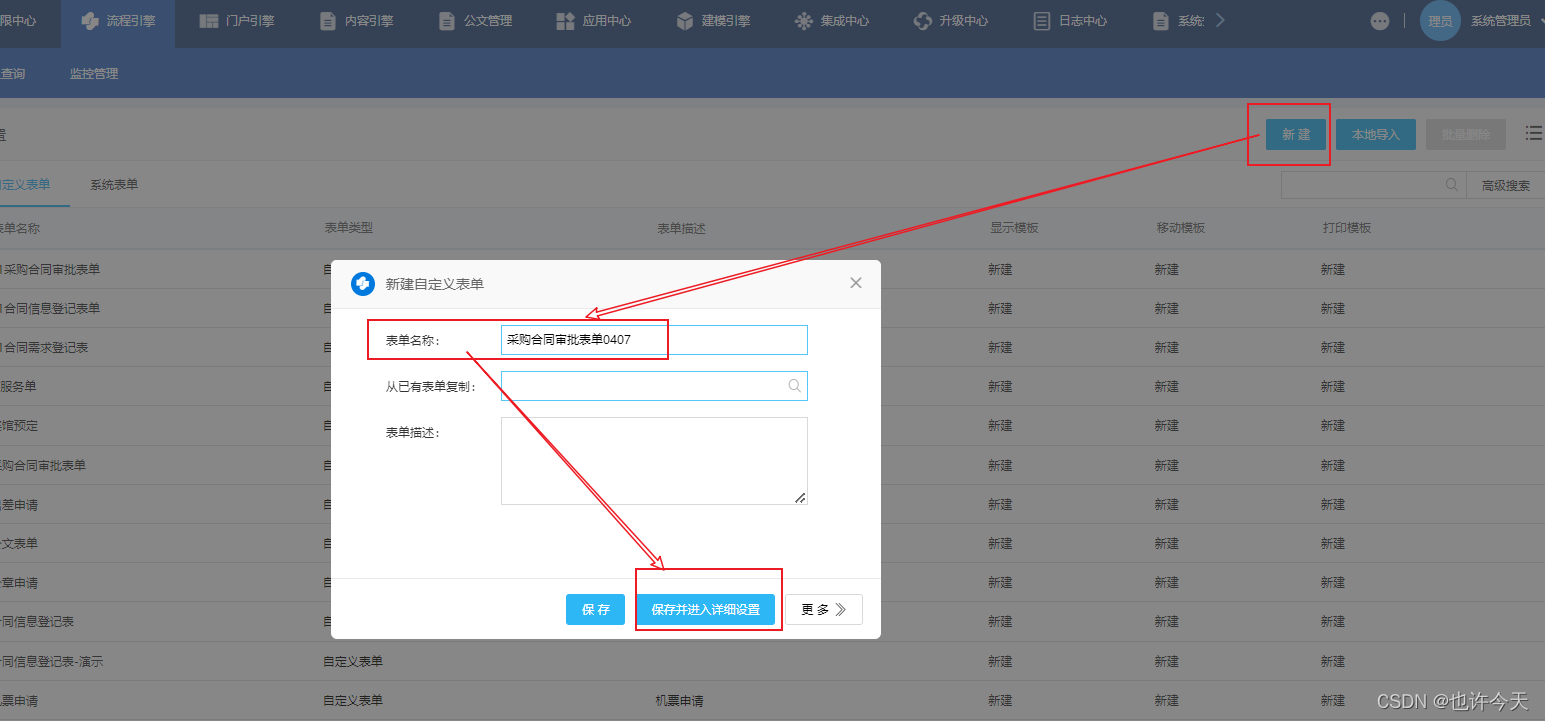Click the 表单名称 input field

(x=654, y=340)
